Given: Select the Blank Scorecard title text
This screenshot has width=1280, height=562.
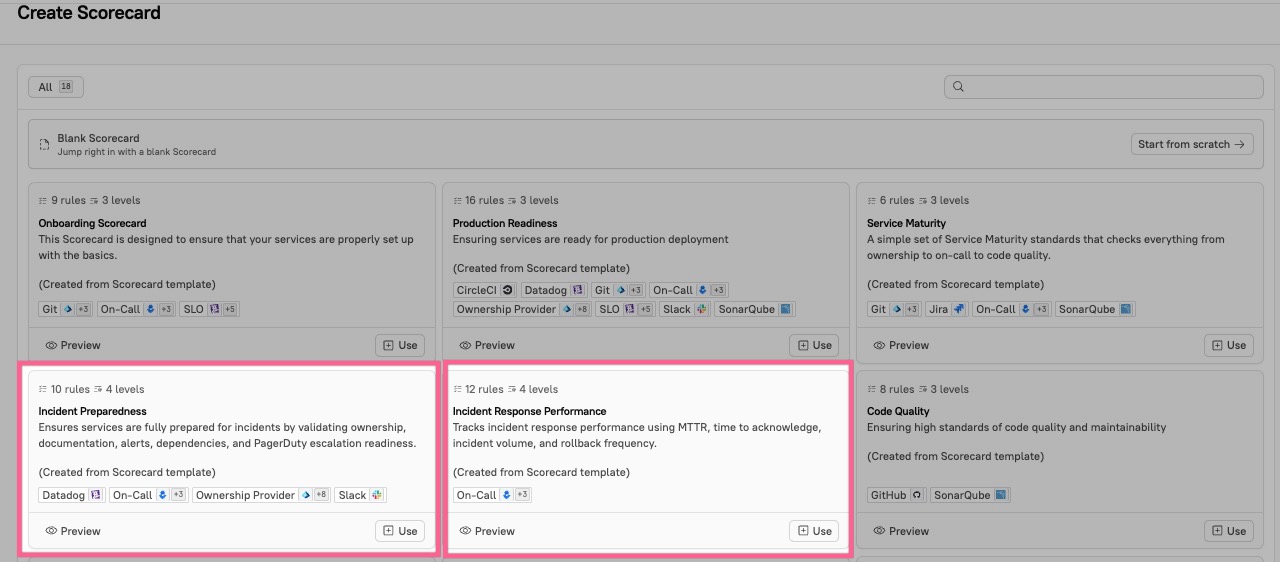Looking at the screenshot, I should (x=98, y=138).
